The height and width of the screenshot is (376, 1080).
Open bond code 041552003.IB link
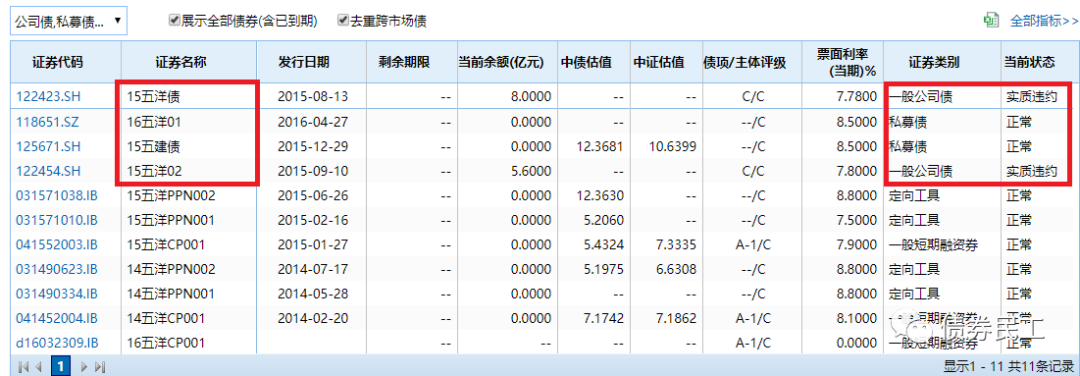[56, 244]
